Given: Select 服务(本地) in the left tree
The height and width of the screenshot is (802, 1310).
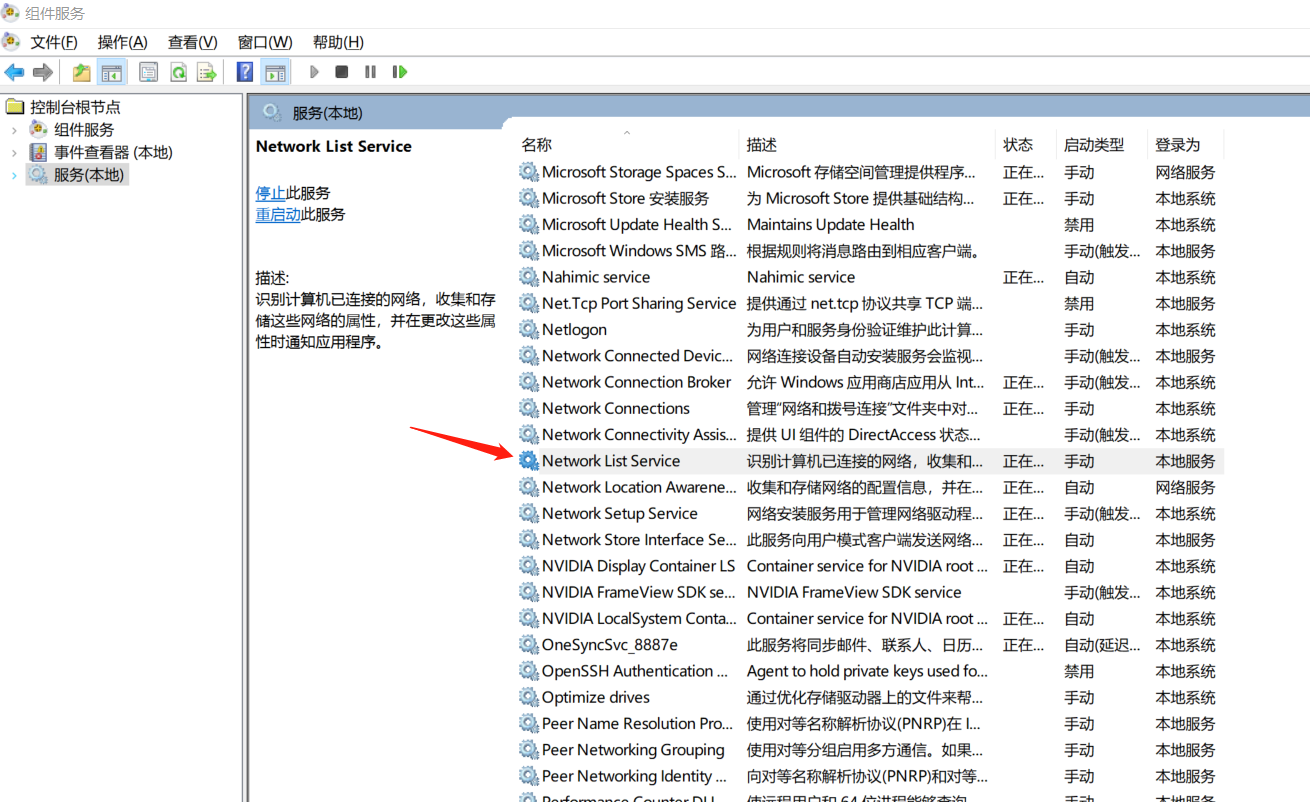Looking at the screenshot, I should pos(89,175).
